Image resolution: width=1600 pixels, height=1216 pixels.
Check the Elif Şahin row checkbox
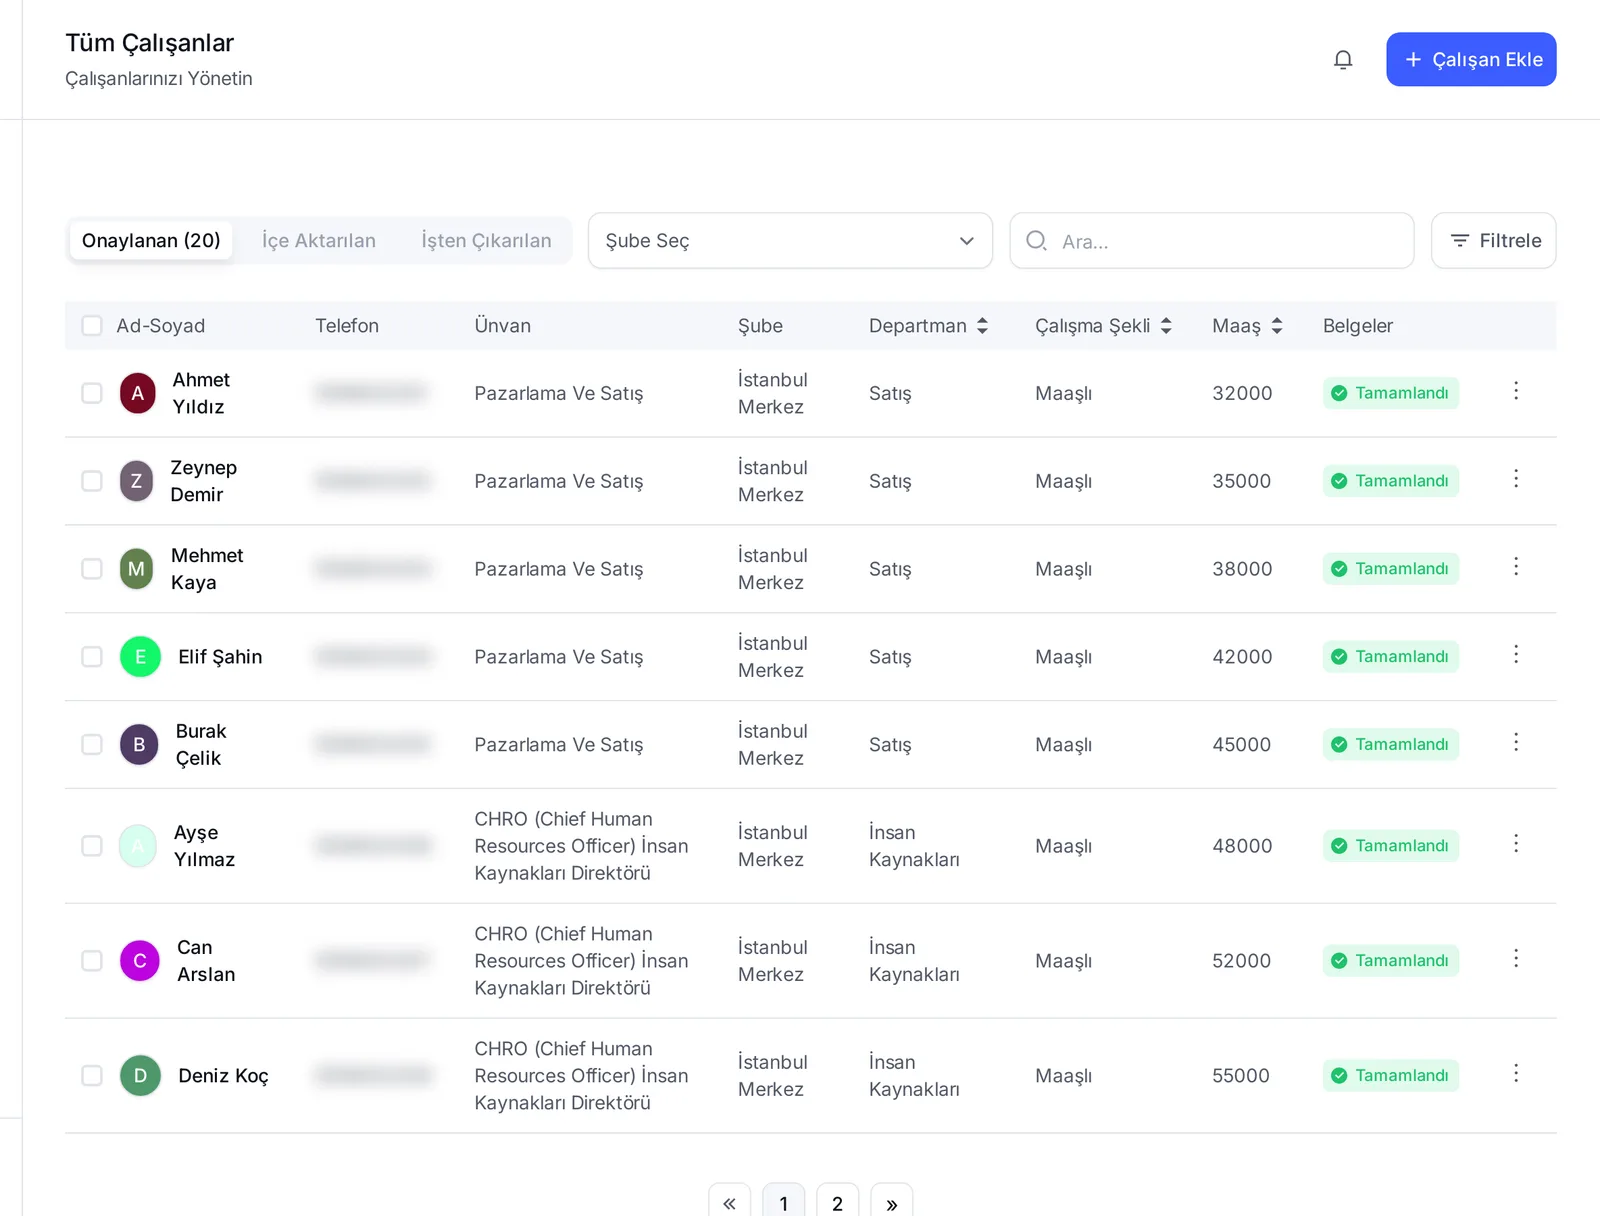92,657
